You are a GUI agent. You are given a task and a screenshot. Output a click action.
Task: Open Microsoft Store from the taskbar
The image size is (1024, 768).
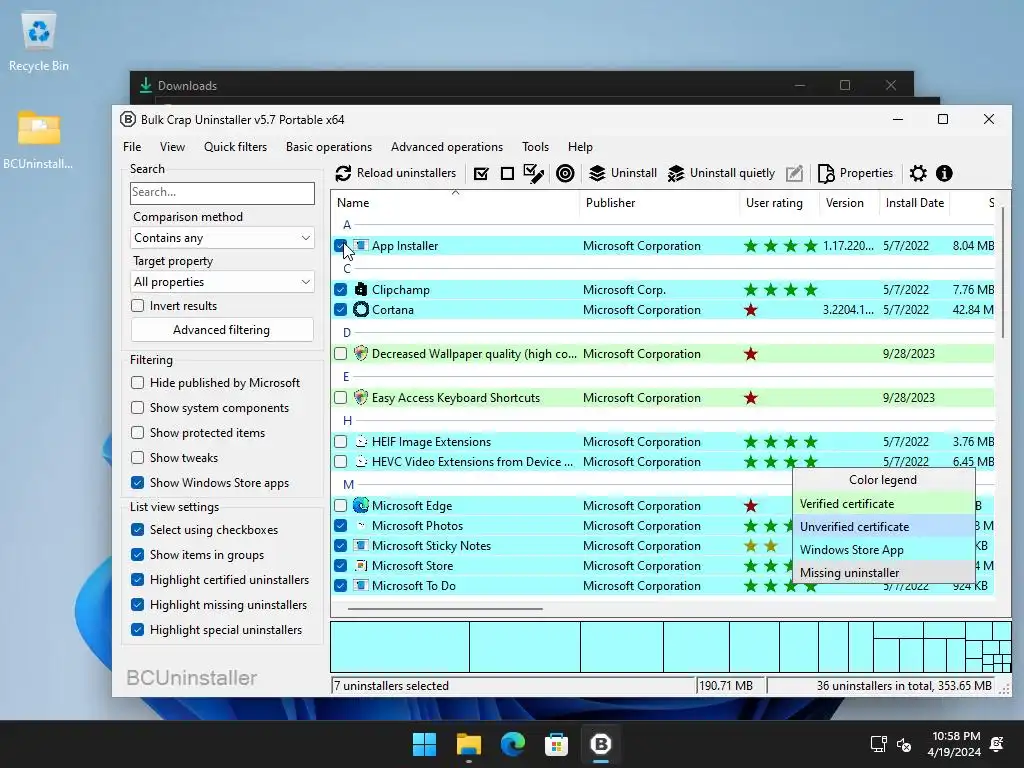pos(556,744)
